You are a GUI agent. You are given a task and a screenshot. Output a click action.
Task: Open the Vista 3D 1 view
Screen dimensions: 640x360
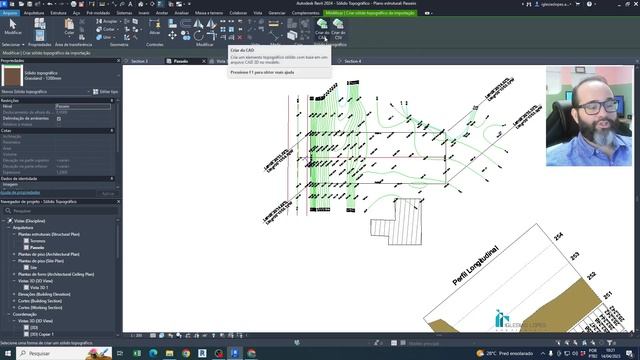[x=39, y=288]
